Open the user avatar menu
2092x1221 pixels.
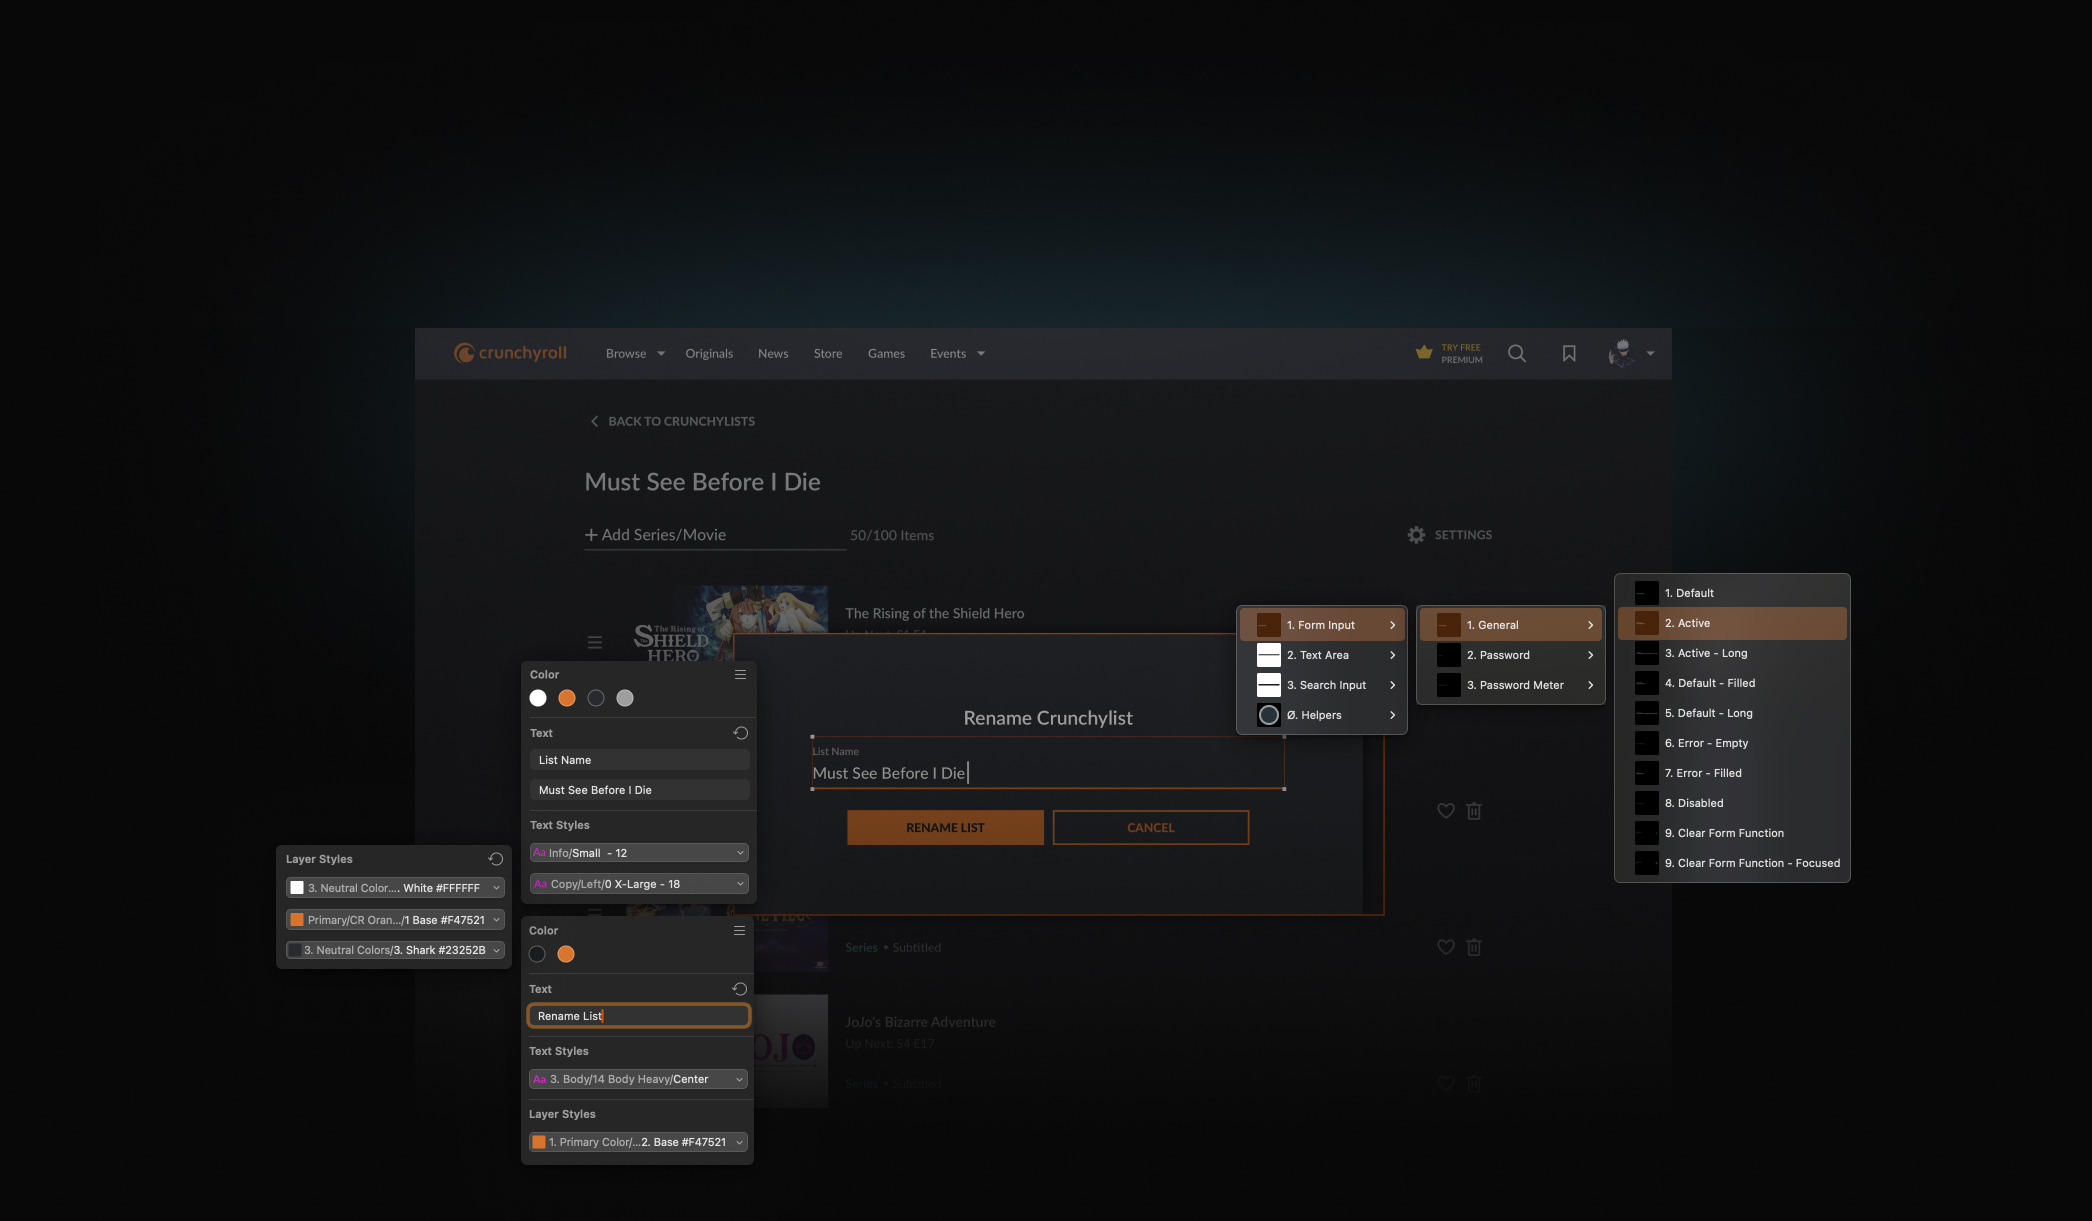[x=1630, y=353]
